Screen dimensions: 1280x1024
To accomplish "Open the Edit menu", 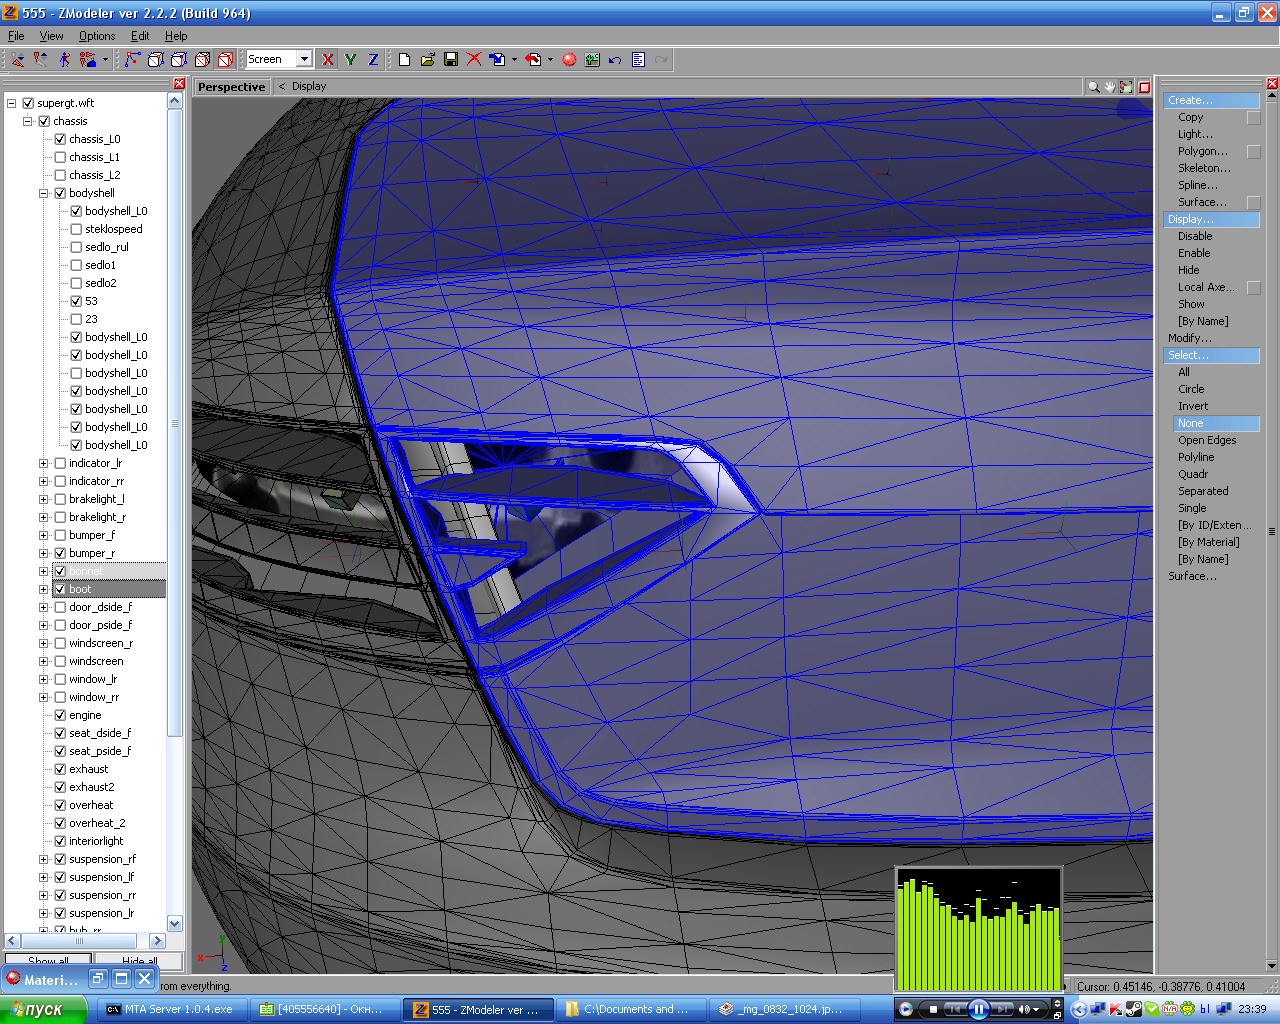I will pos(140,36).
